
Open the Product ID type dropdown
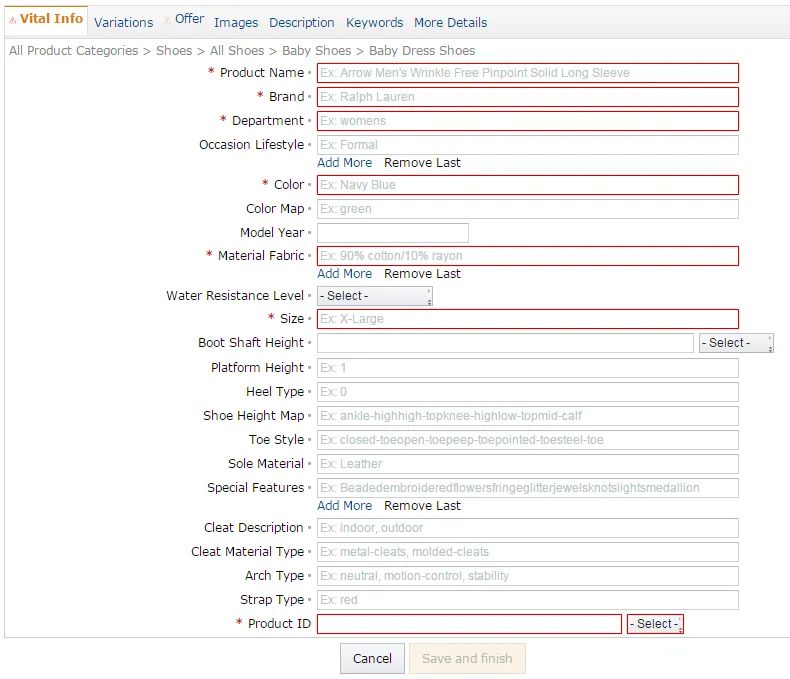click(655, 624)
